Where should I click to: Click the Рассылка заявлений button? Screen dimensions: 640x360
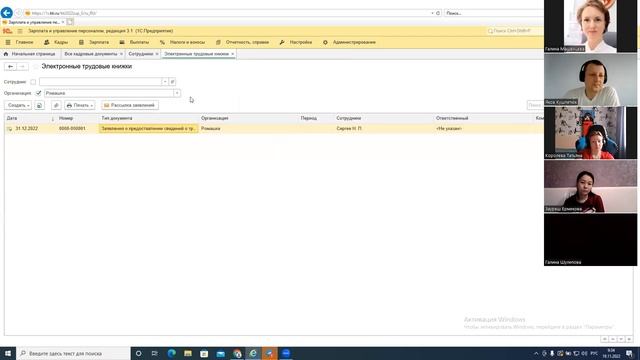coord(130,105)
